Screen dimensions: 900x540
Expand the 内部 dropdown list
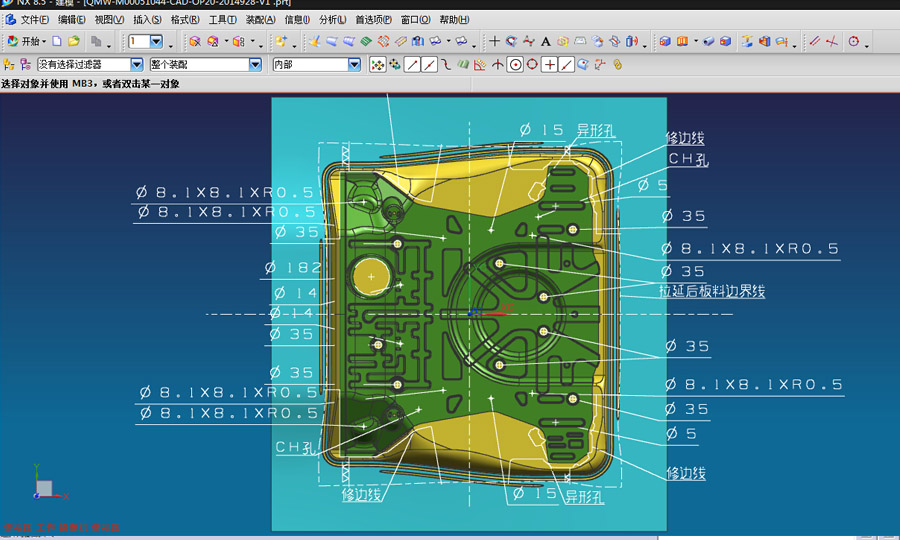coord(354,65)
